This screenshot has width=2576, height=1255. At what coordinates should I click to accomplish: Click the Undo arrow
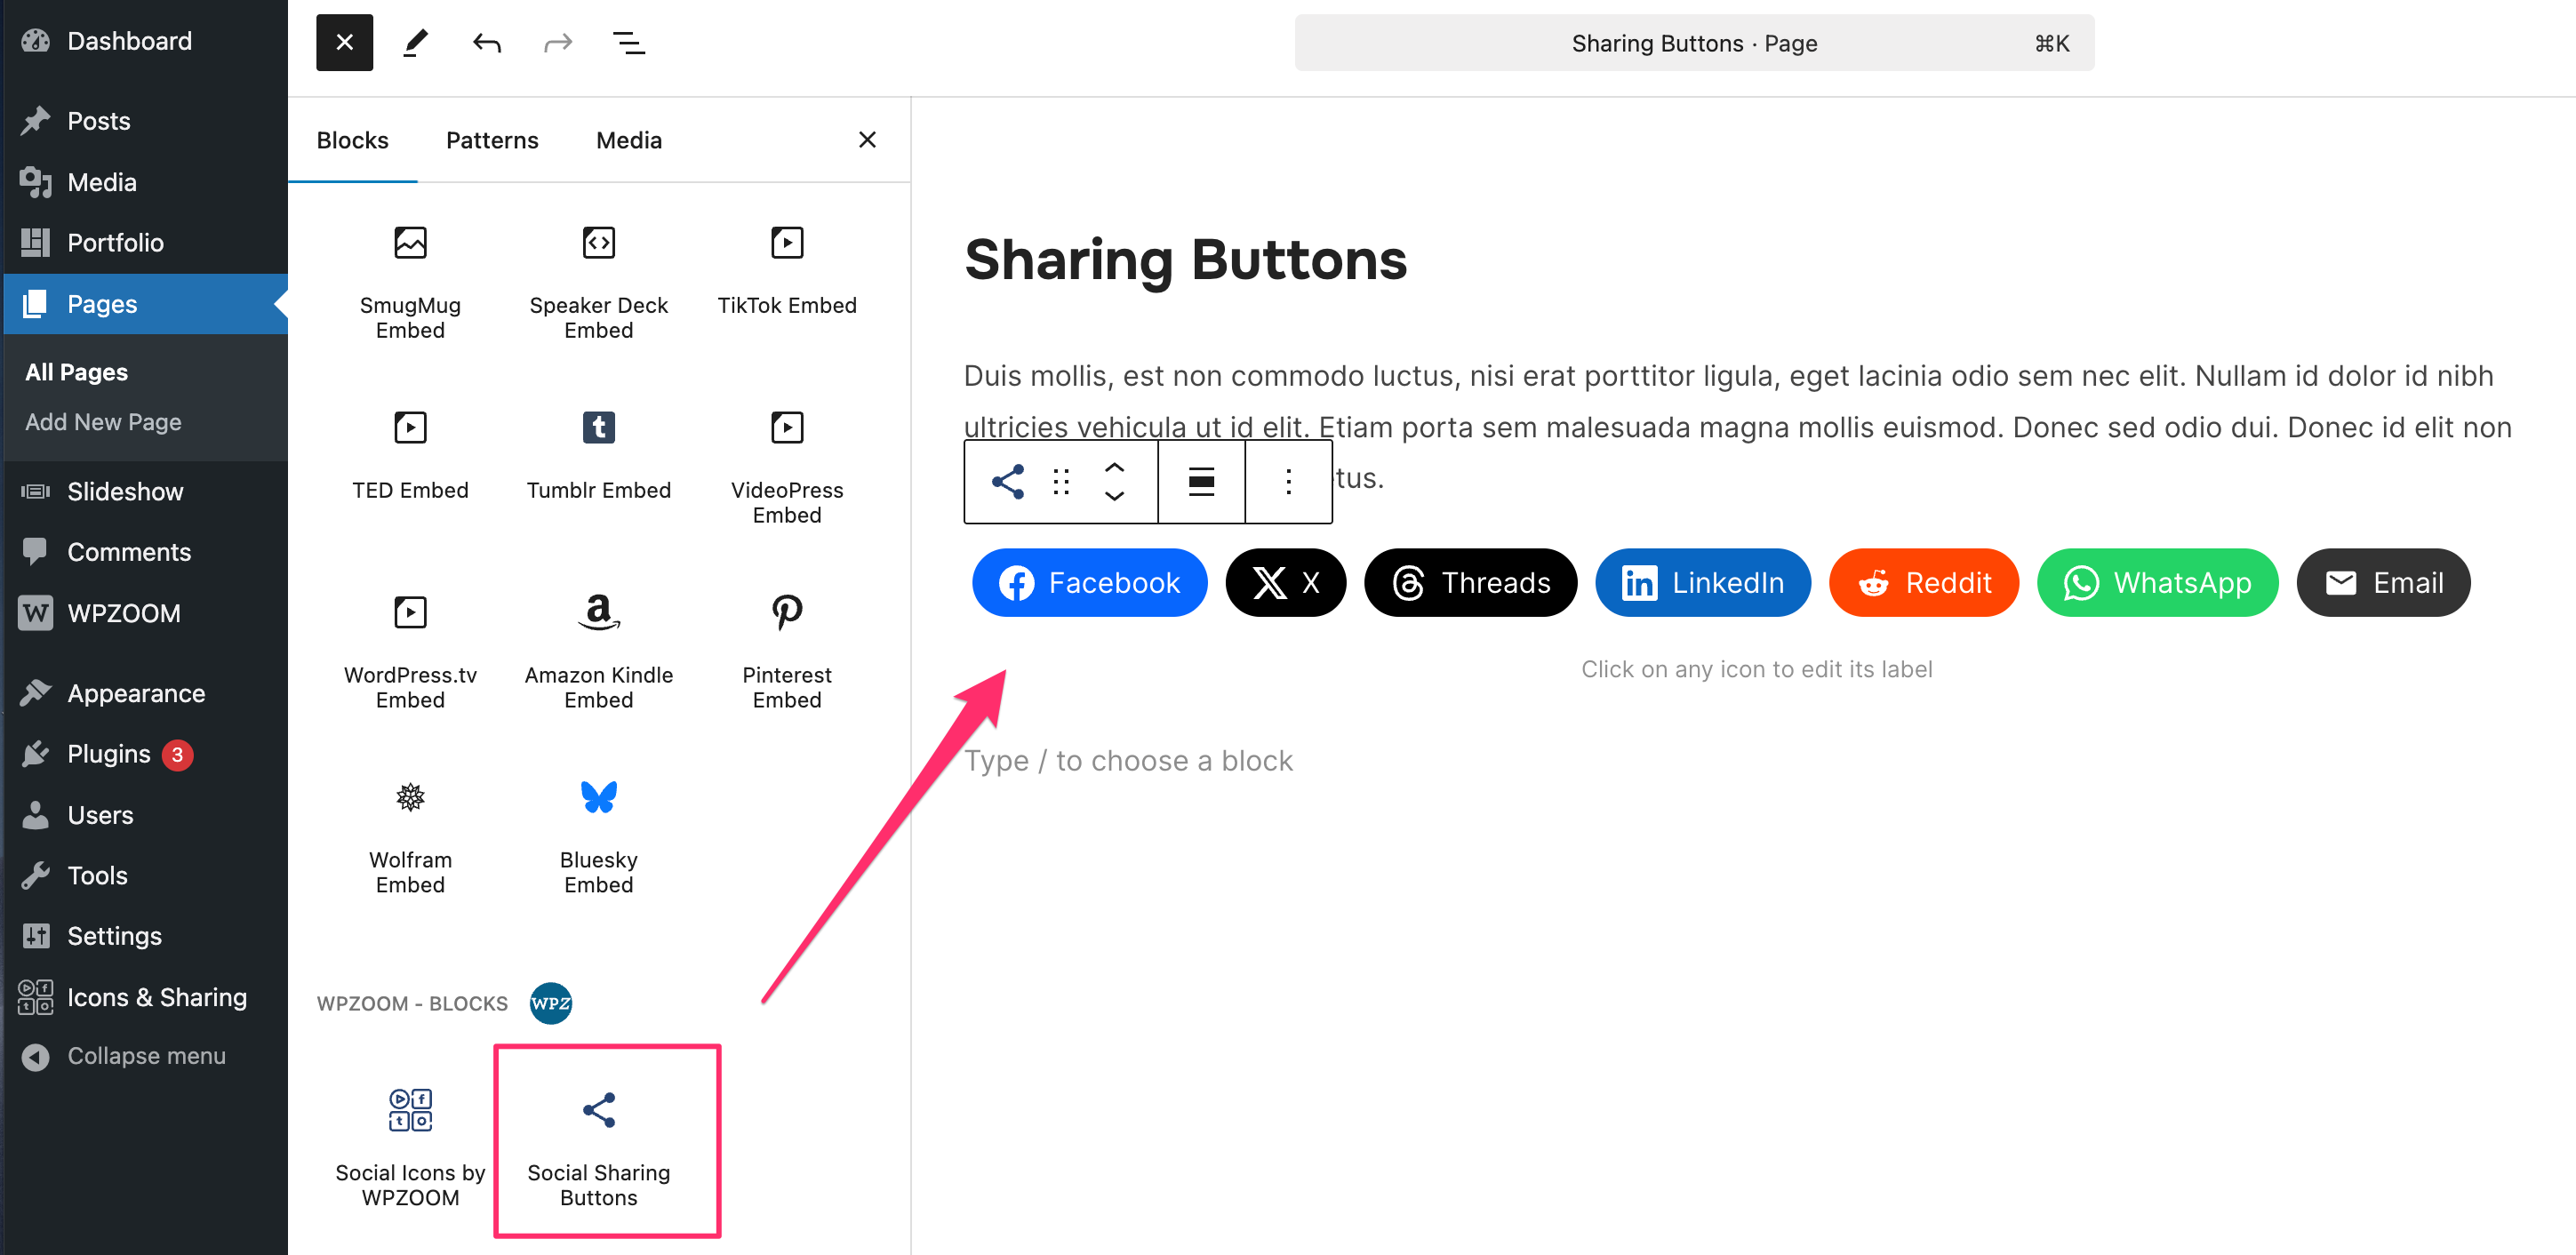[x=486, y=42]
